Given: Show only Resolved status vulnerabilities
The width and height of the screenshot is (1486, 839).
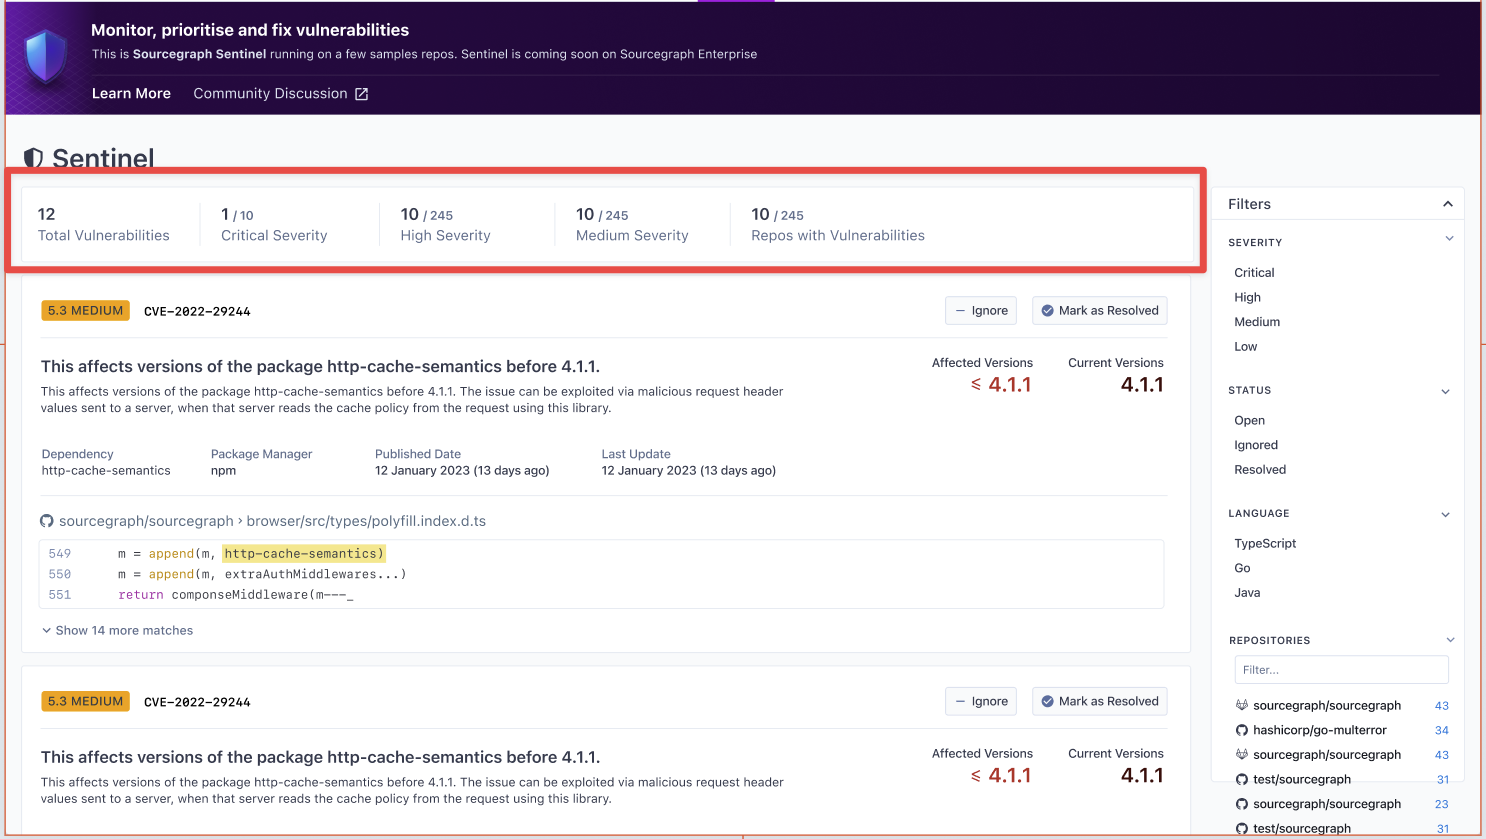Looking at the screenshot, I should (x=1260, y=470).
